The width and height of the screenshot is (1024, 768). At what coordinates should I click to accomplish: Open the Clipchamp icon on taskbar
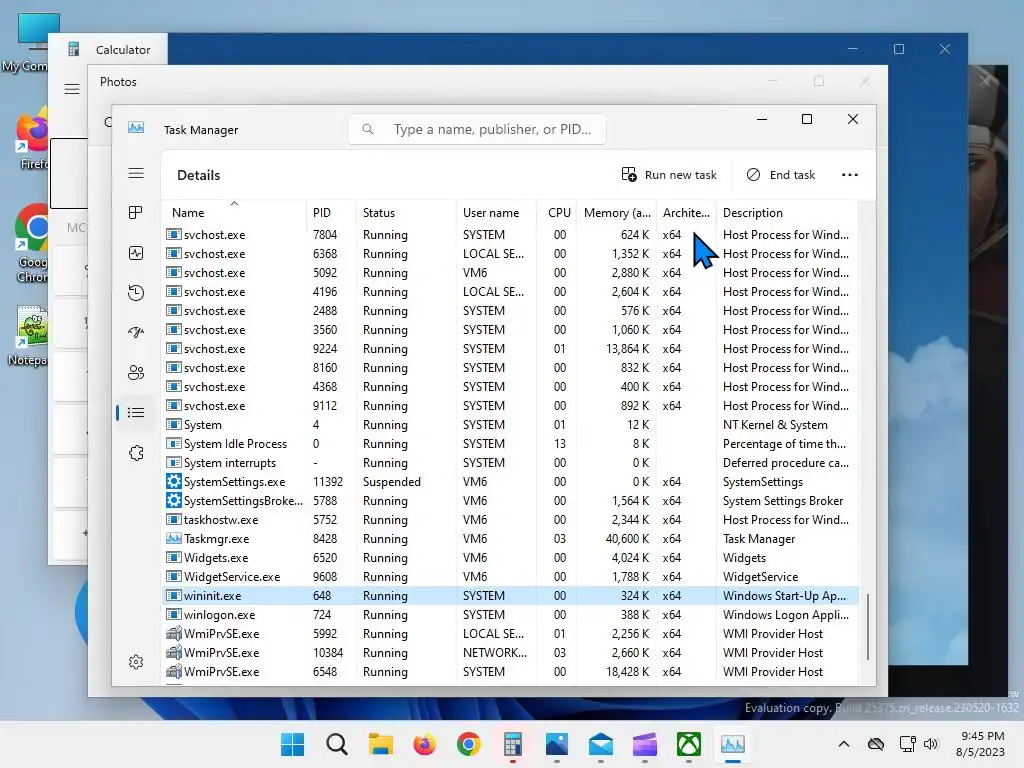[645, 744]
